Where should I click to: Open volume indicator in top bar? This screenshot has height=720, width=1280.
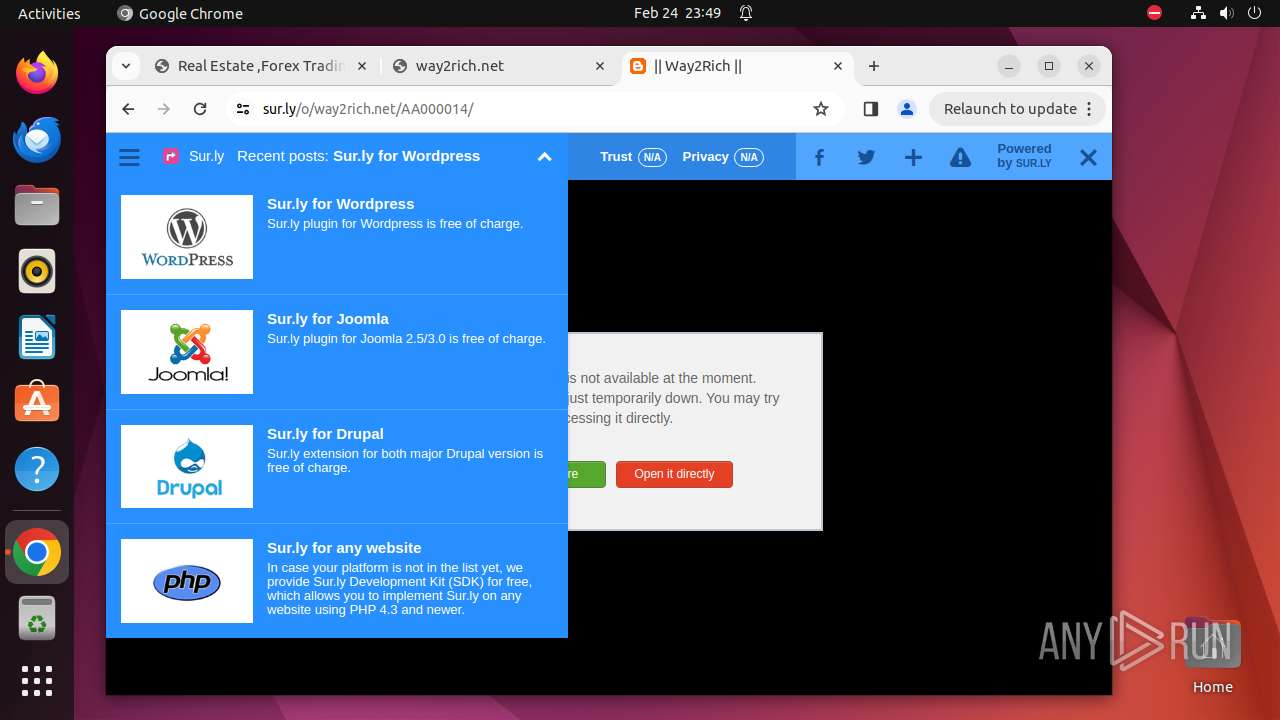[x=1226, y=13]
